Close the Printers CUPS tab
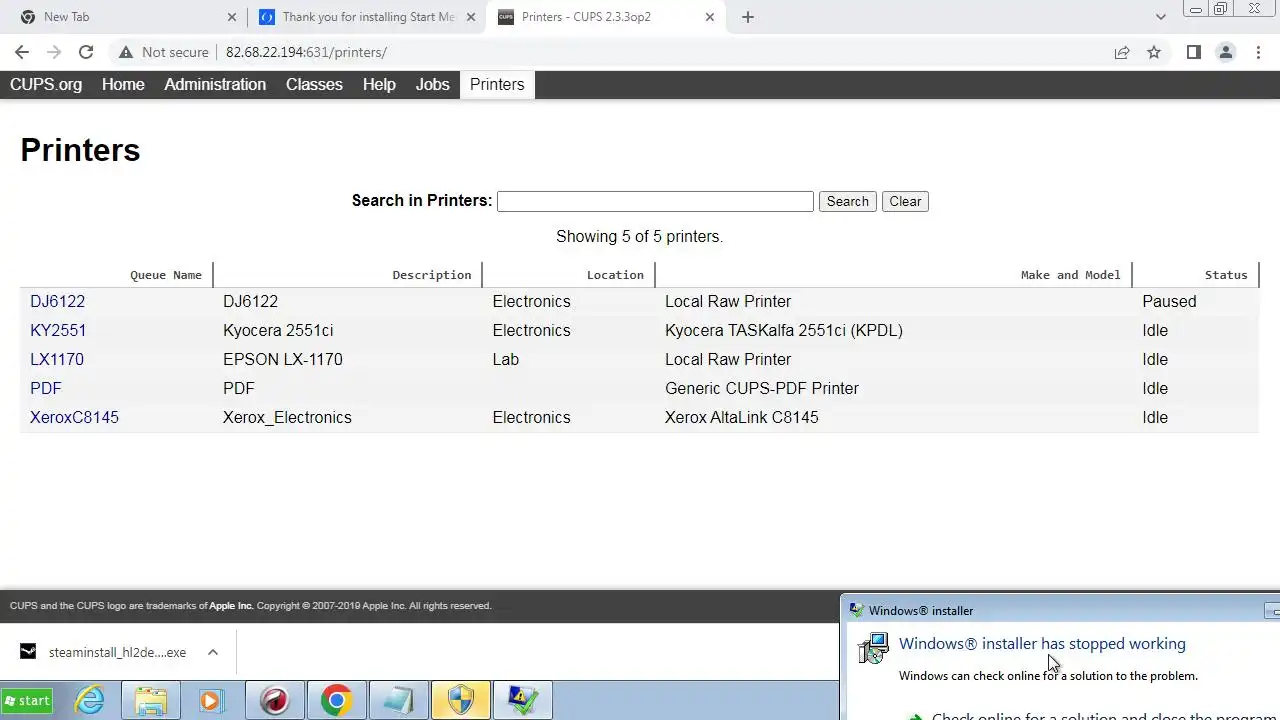1280x720 pixels. pos(710,17)
